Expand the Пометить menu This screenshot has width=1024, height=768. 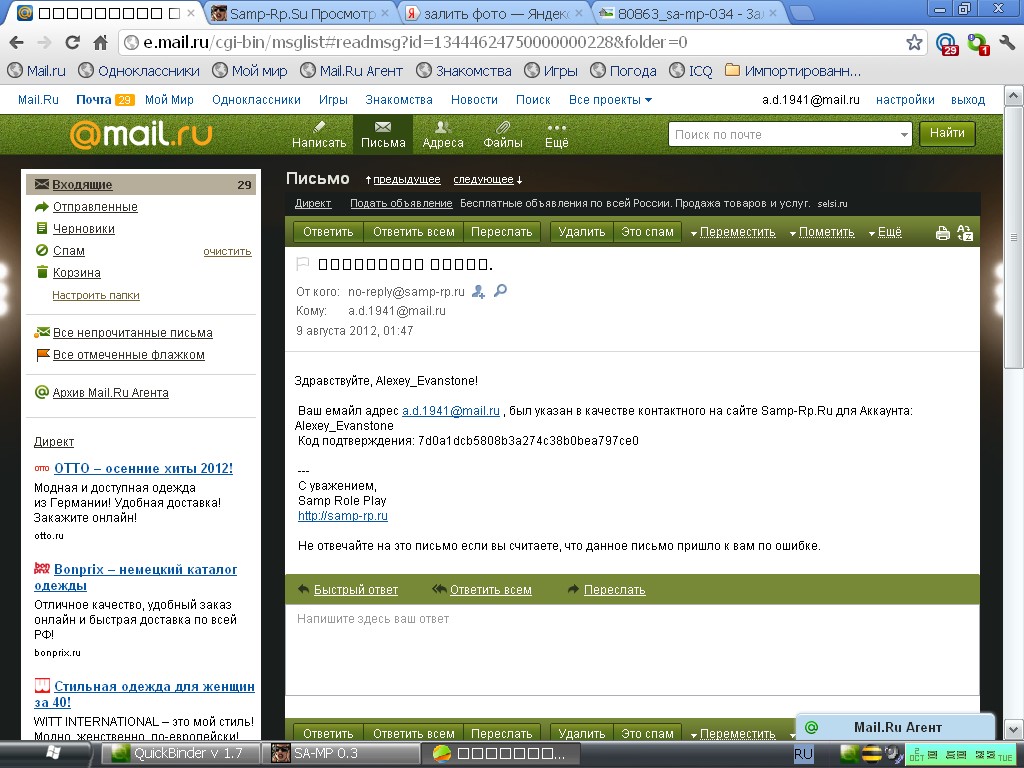(x=822, y=232)
